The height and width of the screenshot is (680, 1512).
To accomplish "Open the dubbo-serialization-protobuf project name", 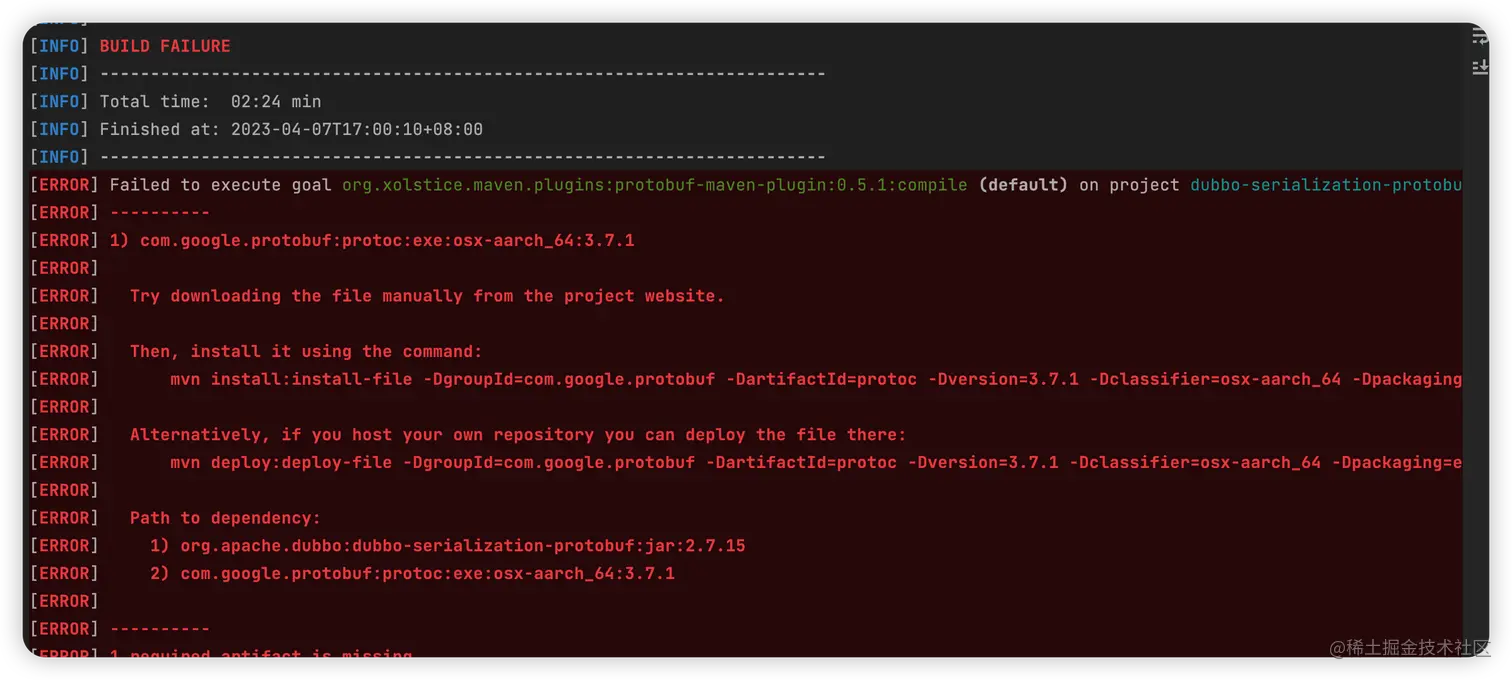I will [1325, 185].
